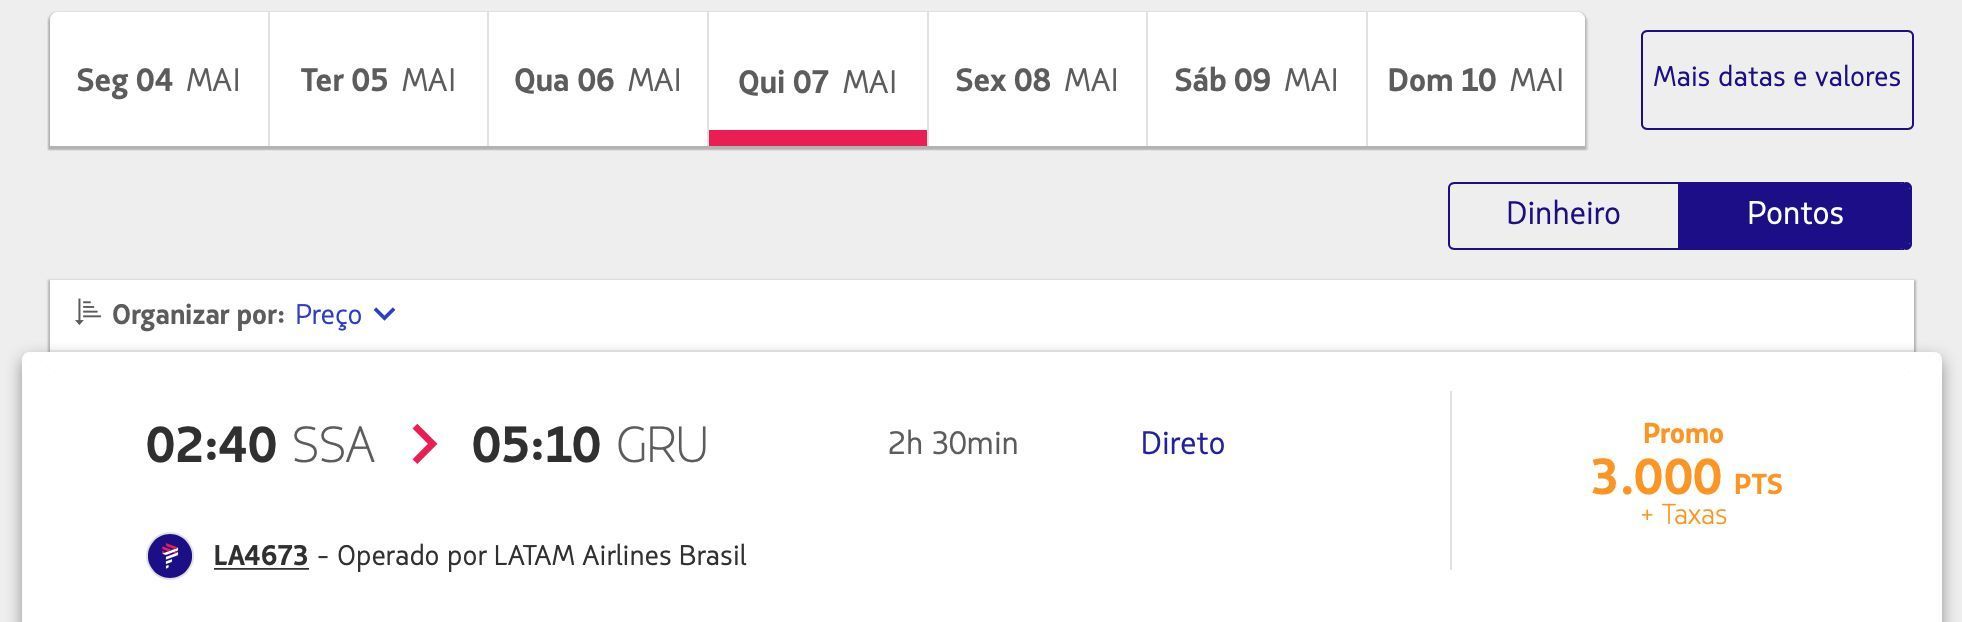Click the LATAM airline logo icon

(x=170, y=556)
